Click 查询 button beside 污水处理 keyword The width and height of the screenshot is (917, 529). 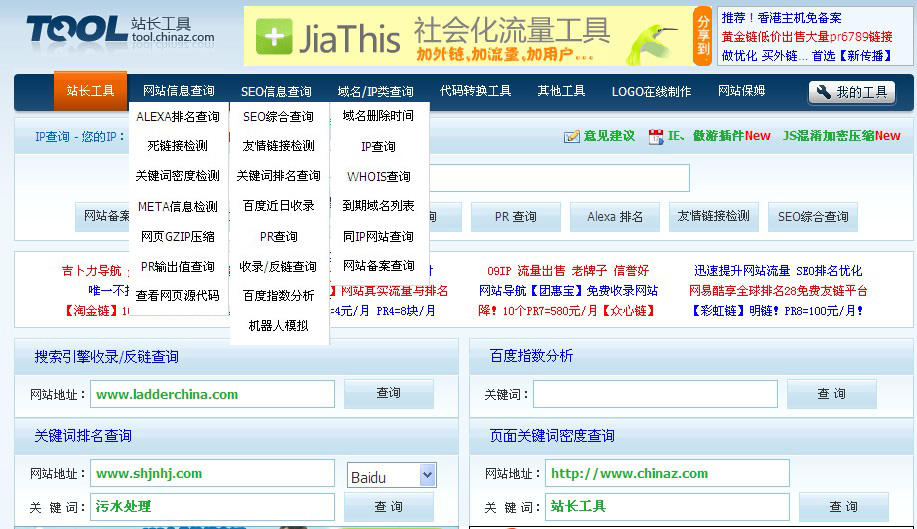pos(388,507)
